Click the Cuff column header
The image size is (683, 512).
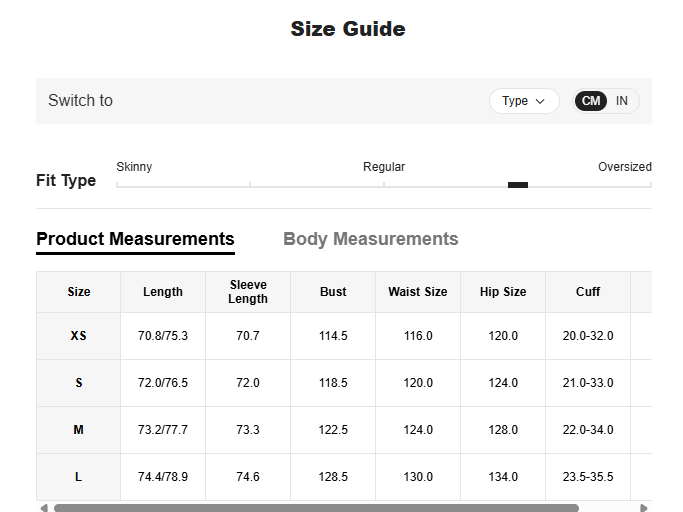click(588, 292)
